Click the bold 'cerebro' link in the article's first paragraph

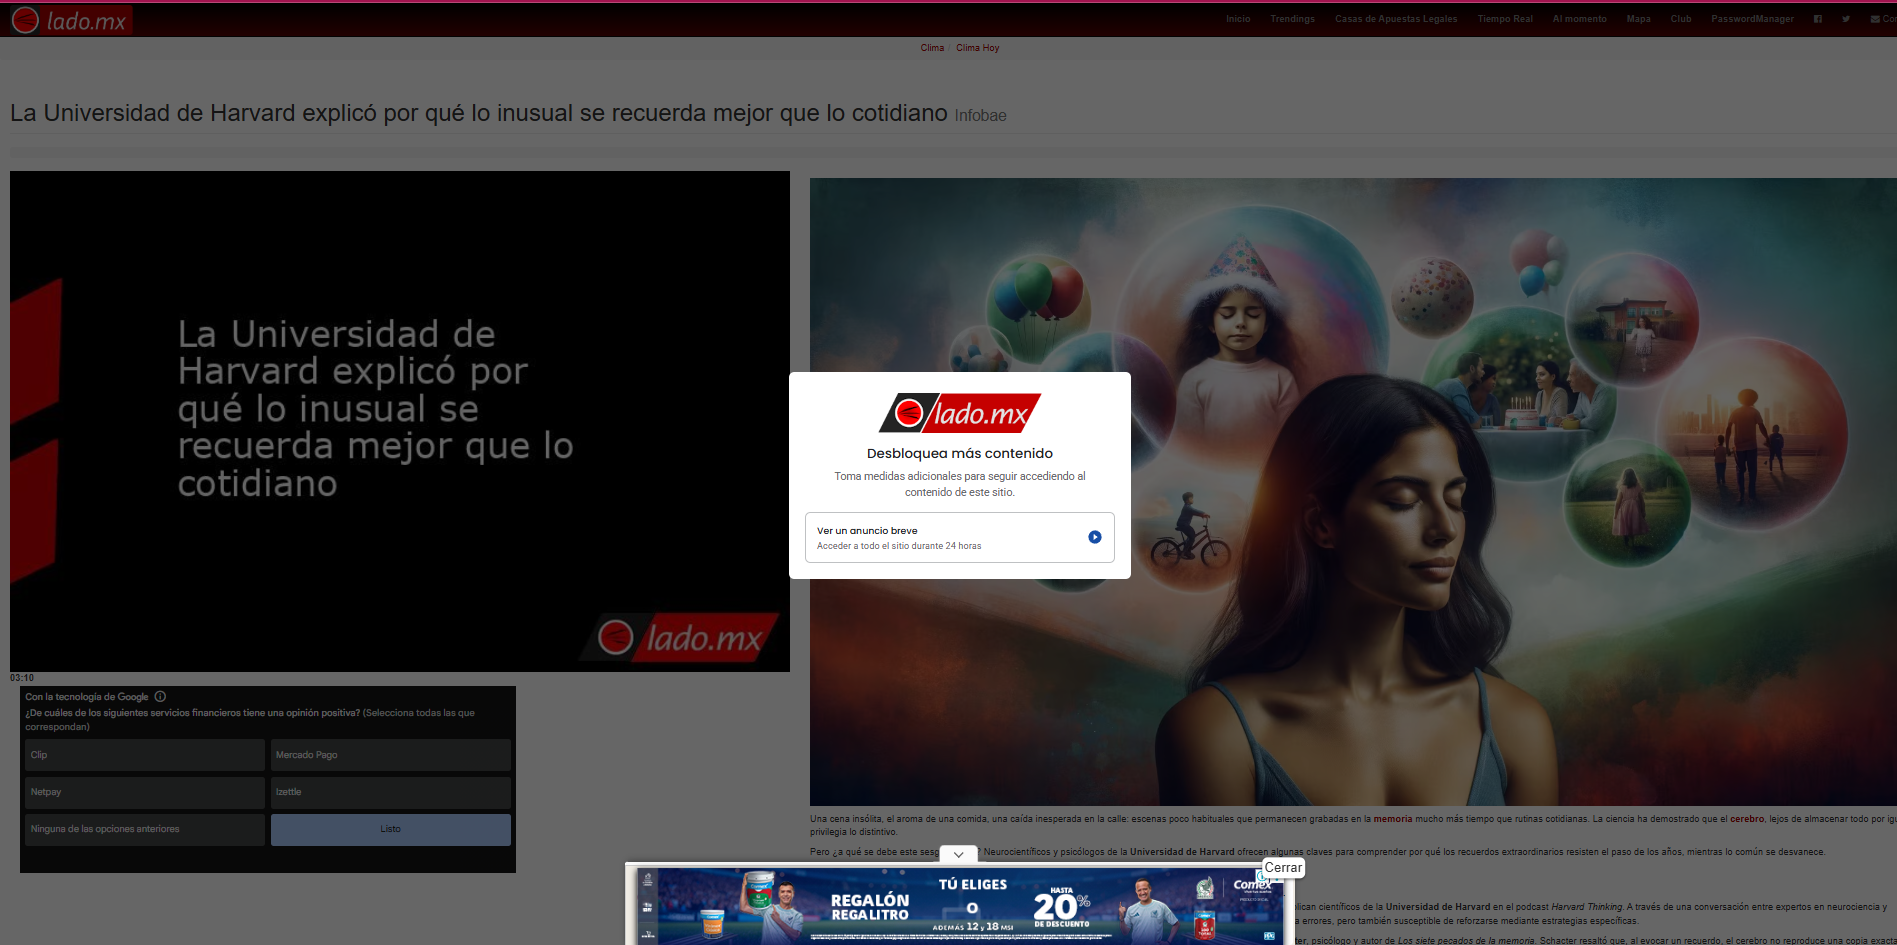[x=1747, y=819]
